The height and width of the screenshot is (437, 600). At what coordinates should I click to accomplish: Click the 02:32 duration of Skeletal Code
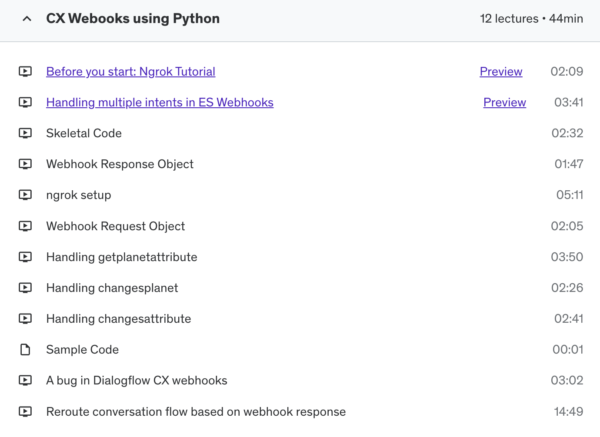[567, 133]
